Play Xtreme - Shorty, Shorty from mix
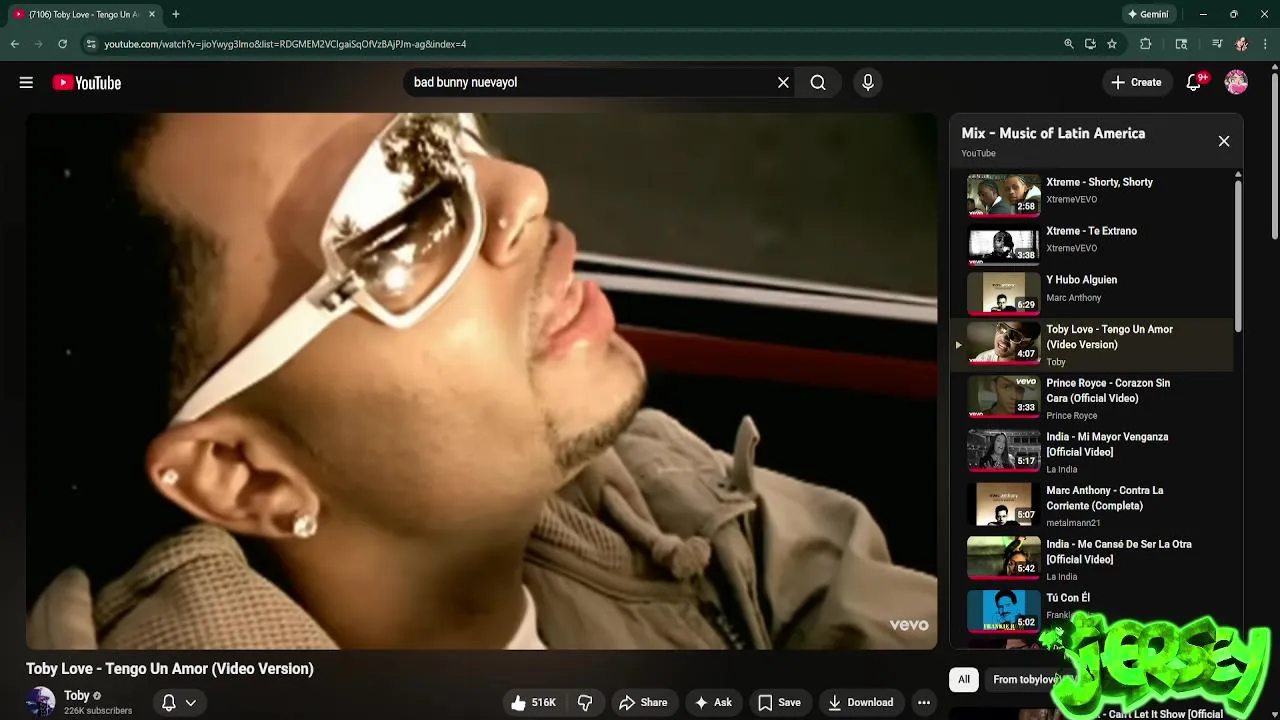The width and height of the screenshot is (1280, 720). (1092, 194)
